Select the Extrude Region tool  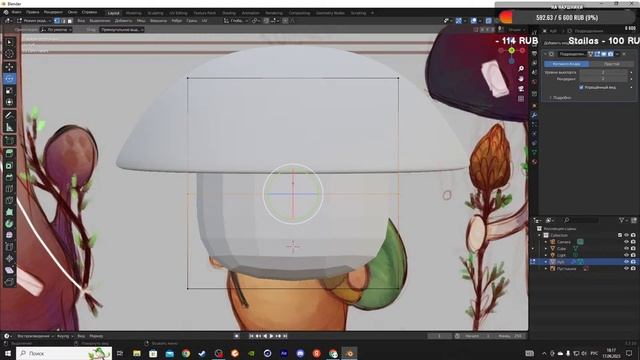(x=9, y=153)
